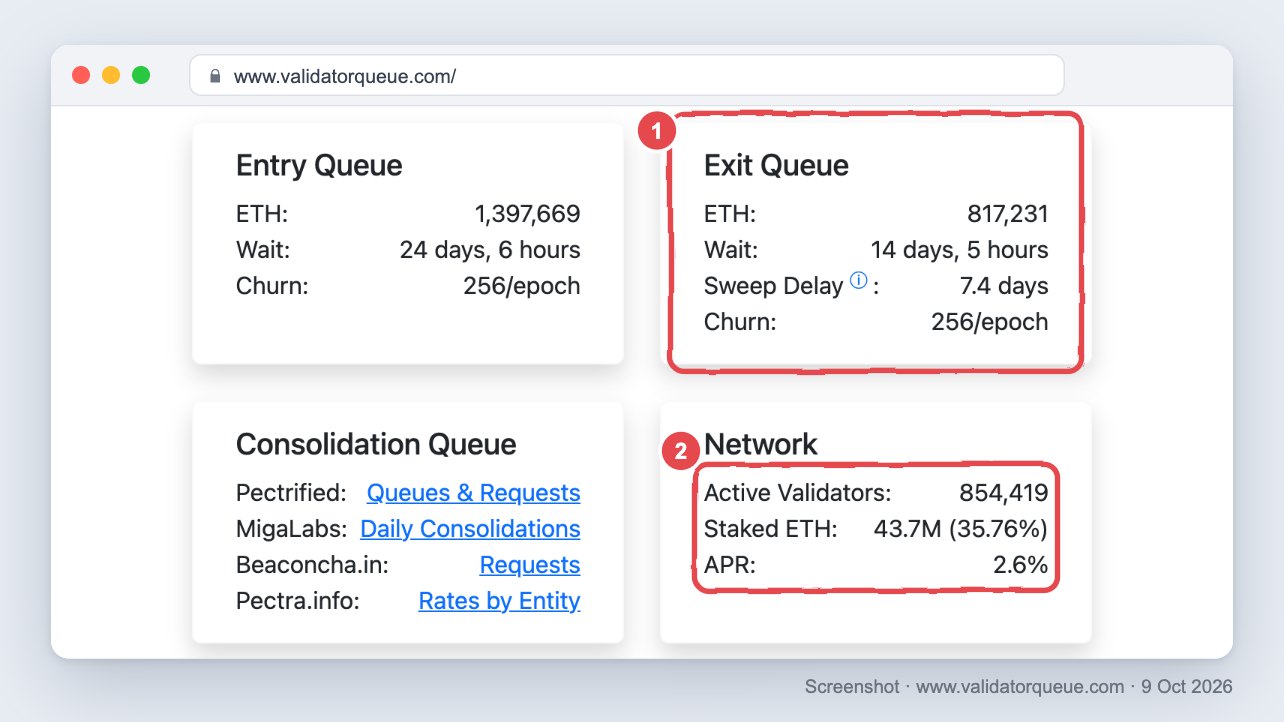Select the APR value 2.6%
1284x722 pixels.
[x=1021, y=565]
